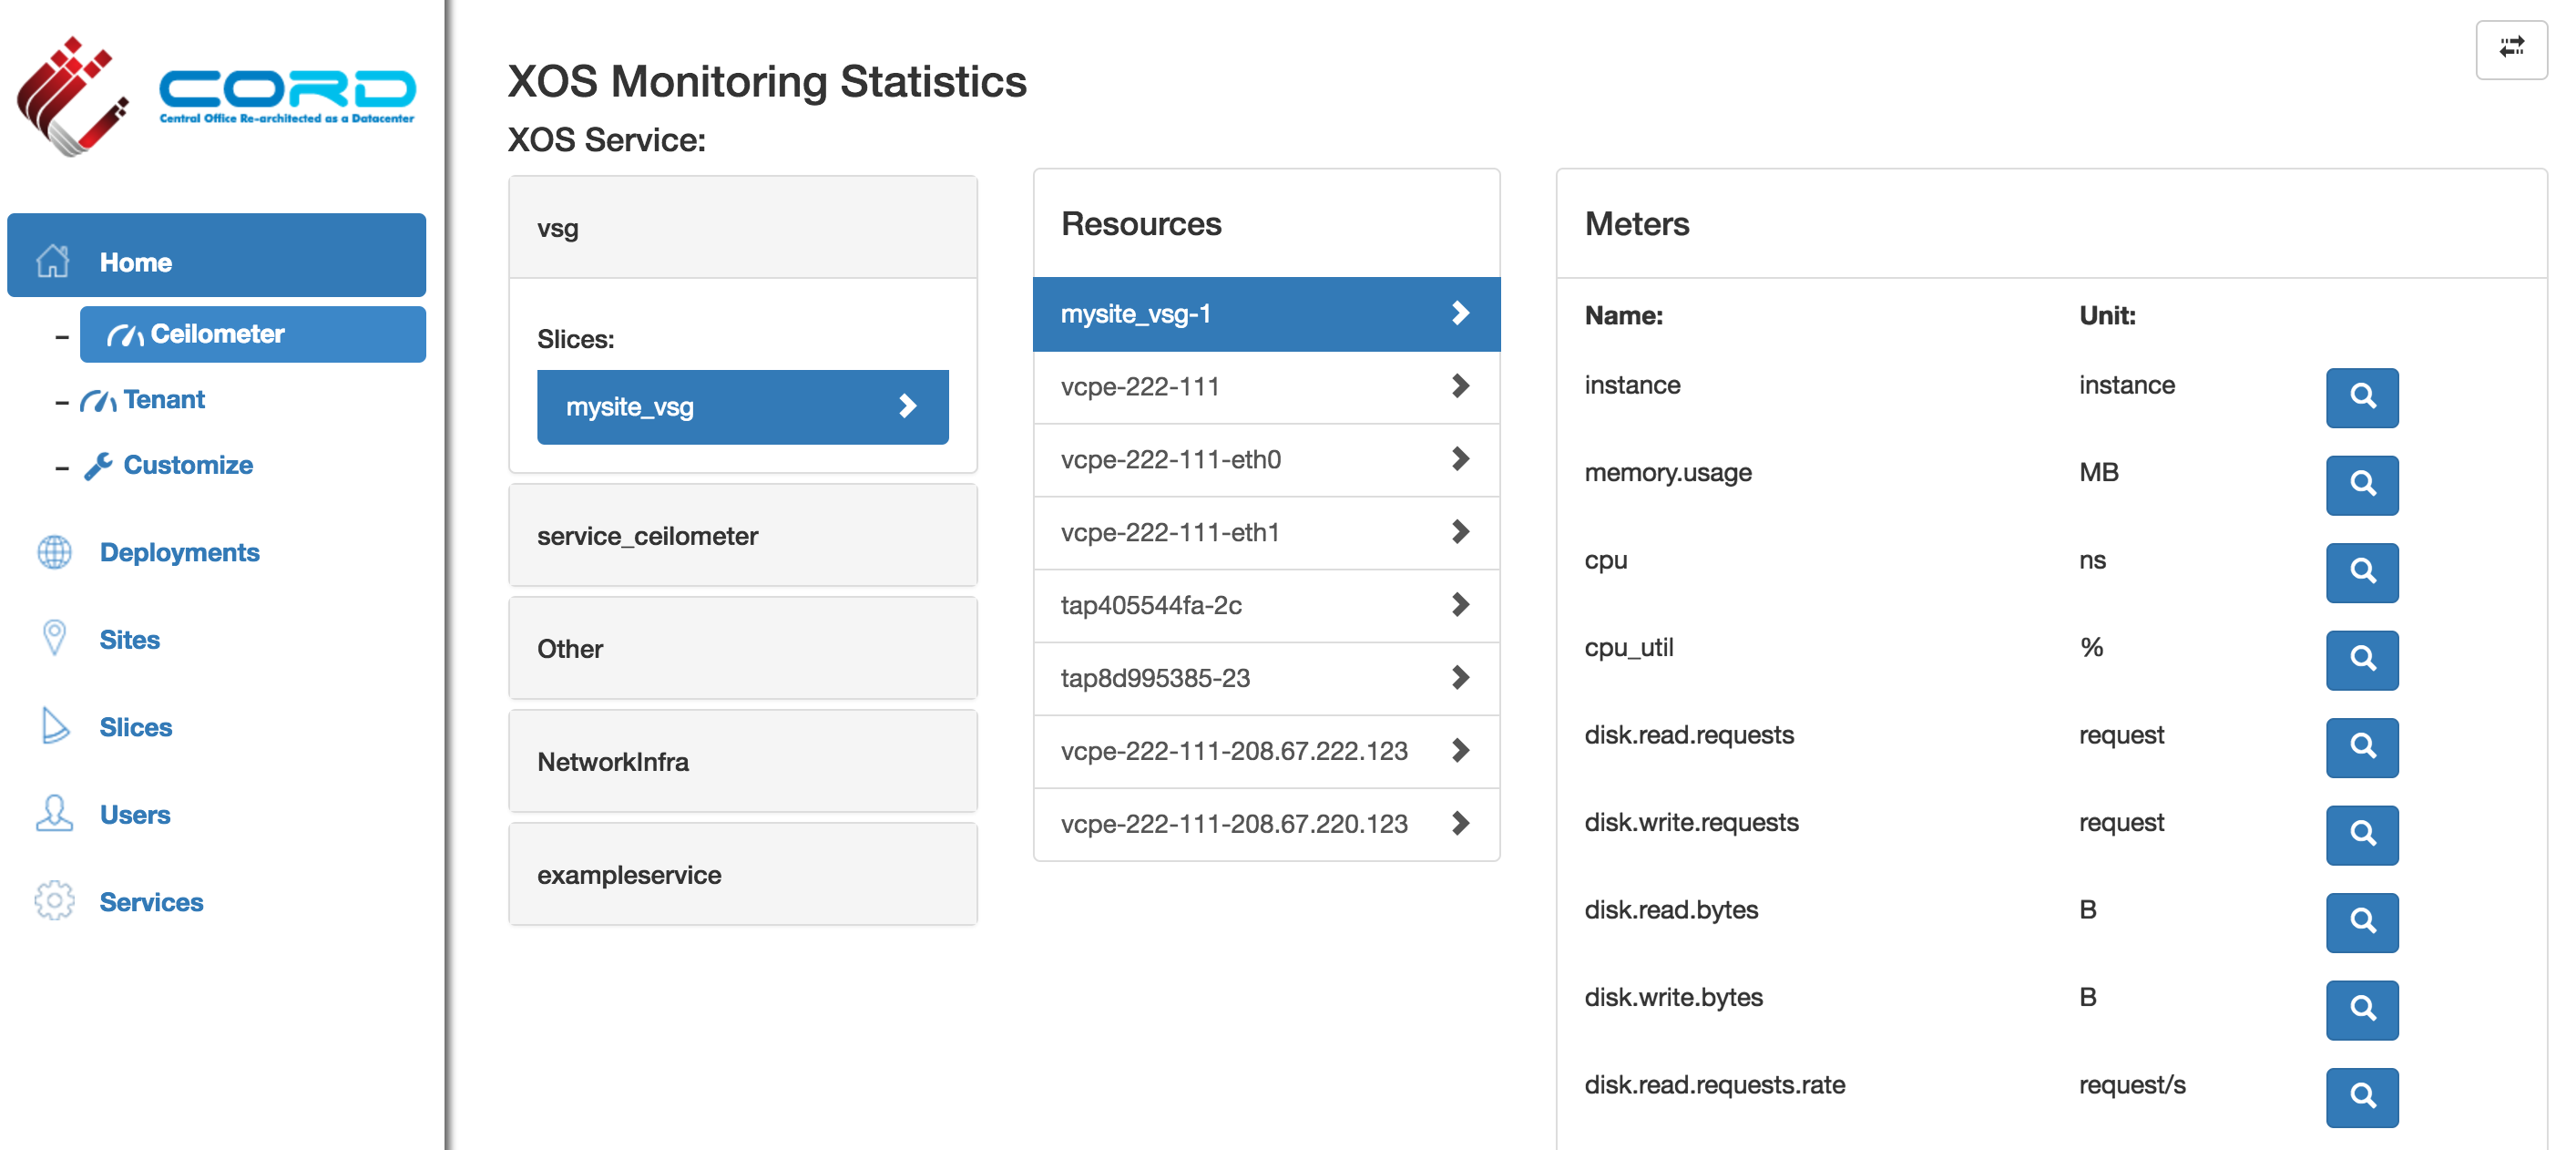Click chevron on mysite_vsg-1 resource

[1460, 313]
